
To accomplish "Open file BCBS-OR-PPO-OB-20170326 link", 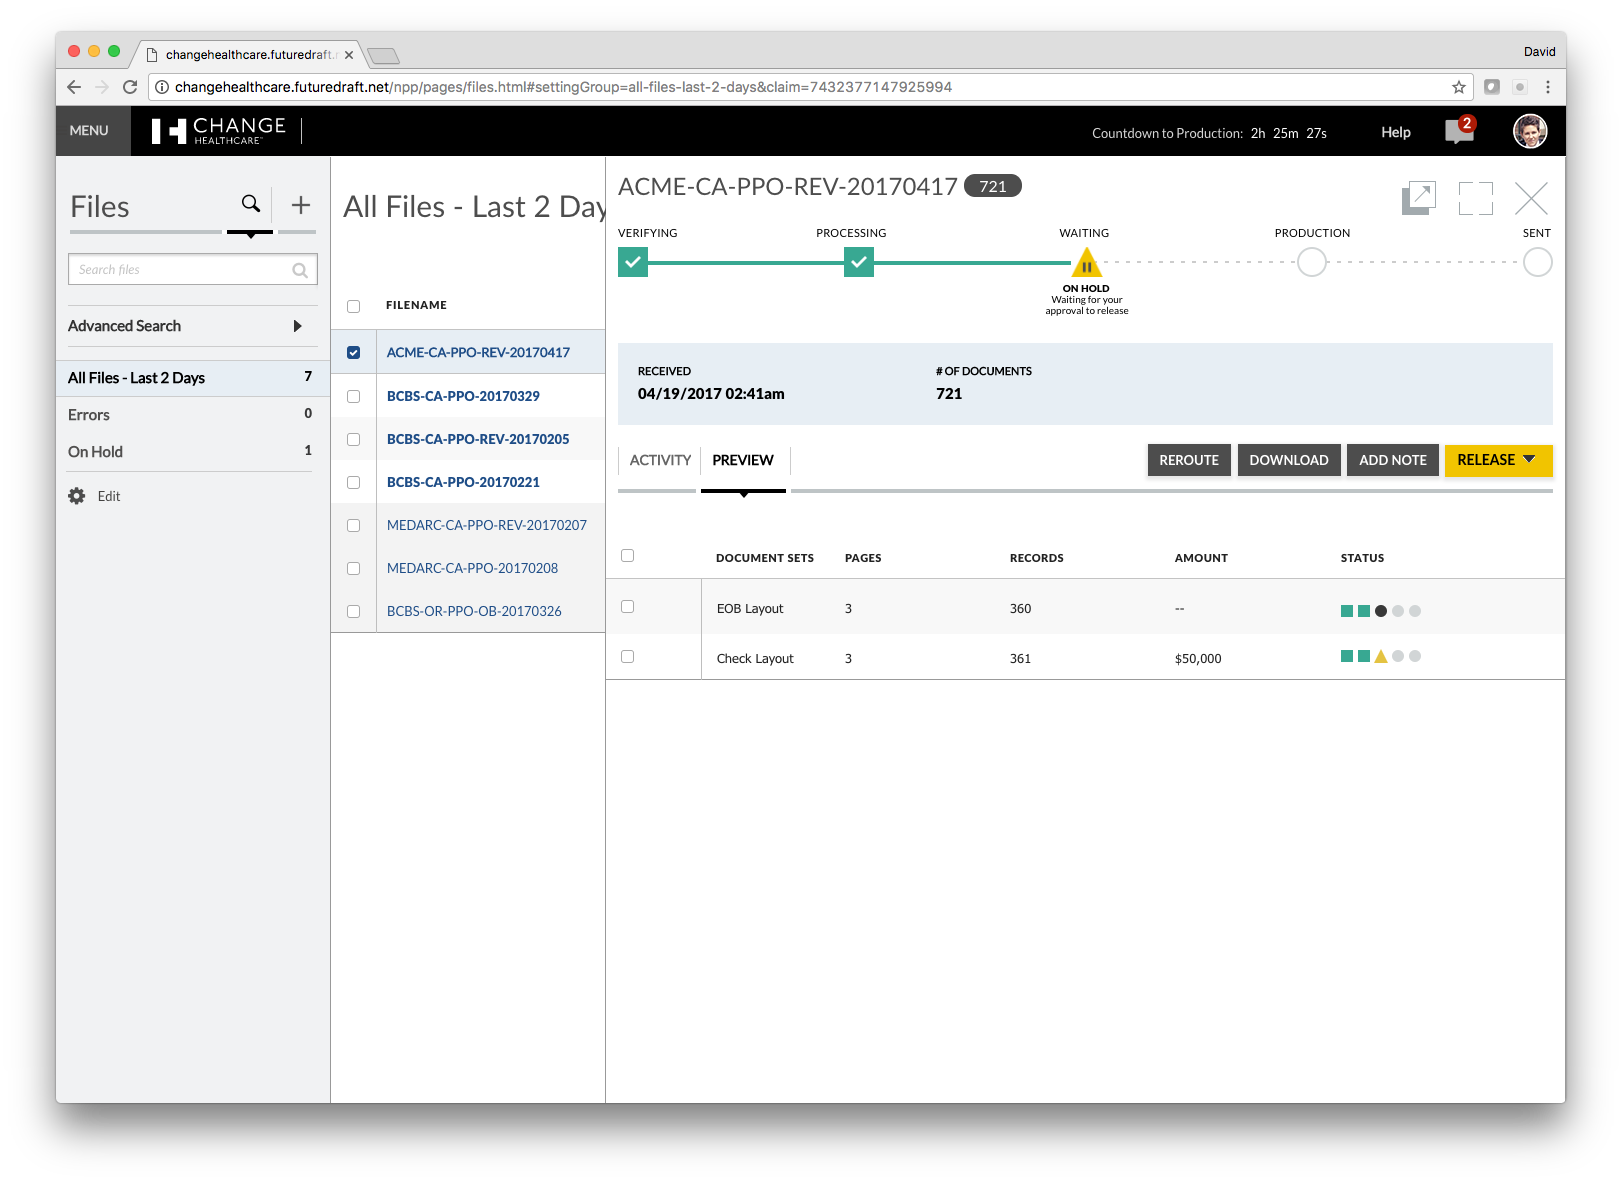I will 474,611.
